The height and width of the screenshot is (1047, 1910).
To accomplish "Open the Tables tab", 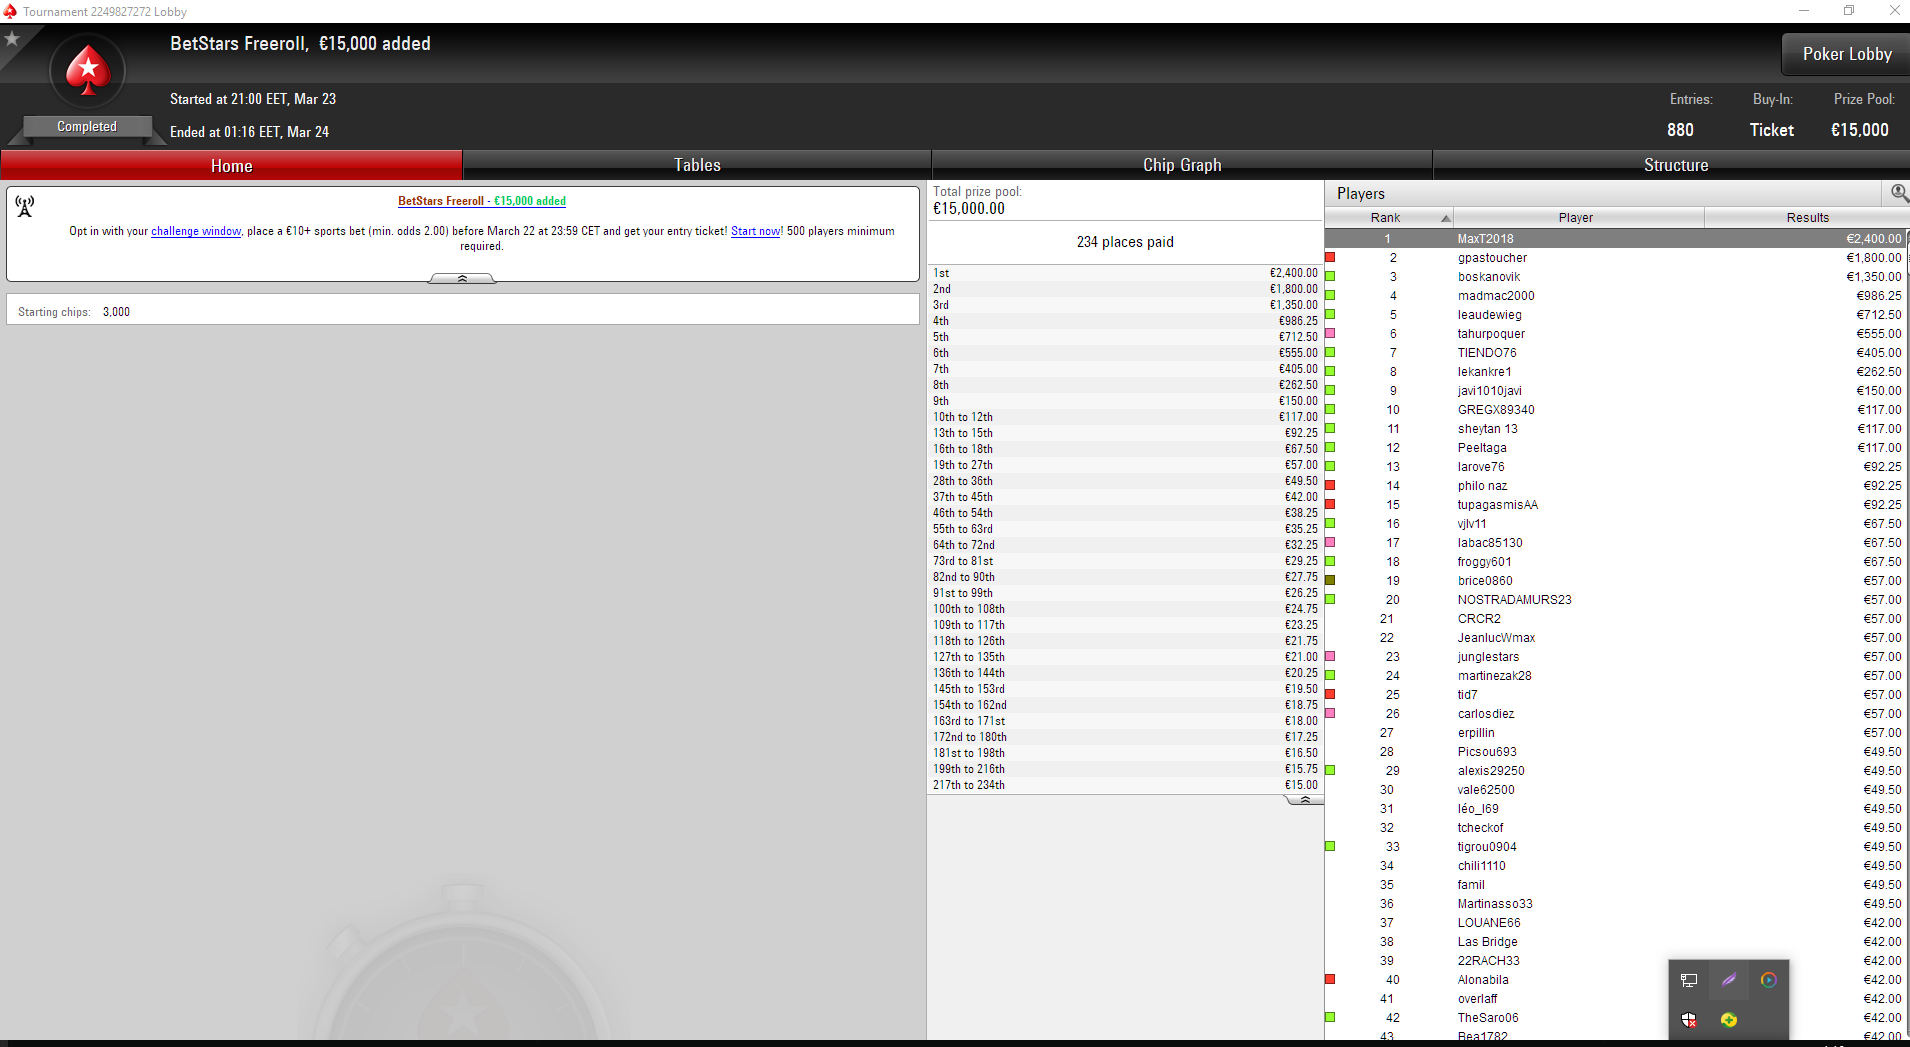I will coord(697,165).
